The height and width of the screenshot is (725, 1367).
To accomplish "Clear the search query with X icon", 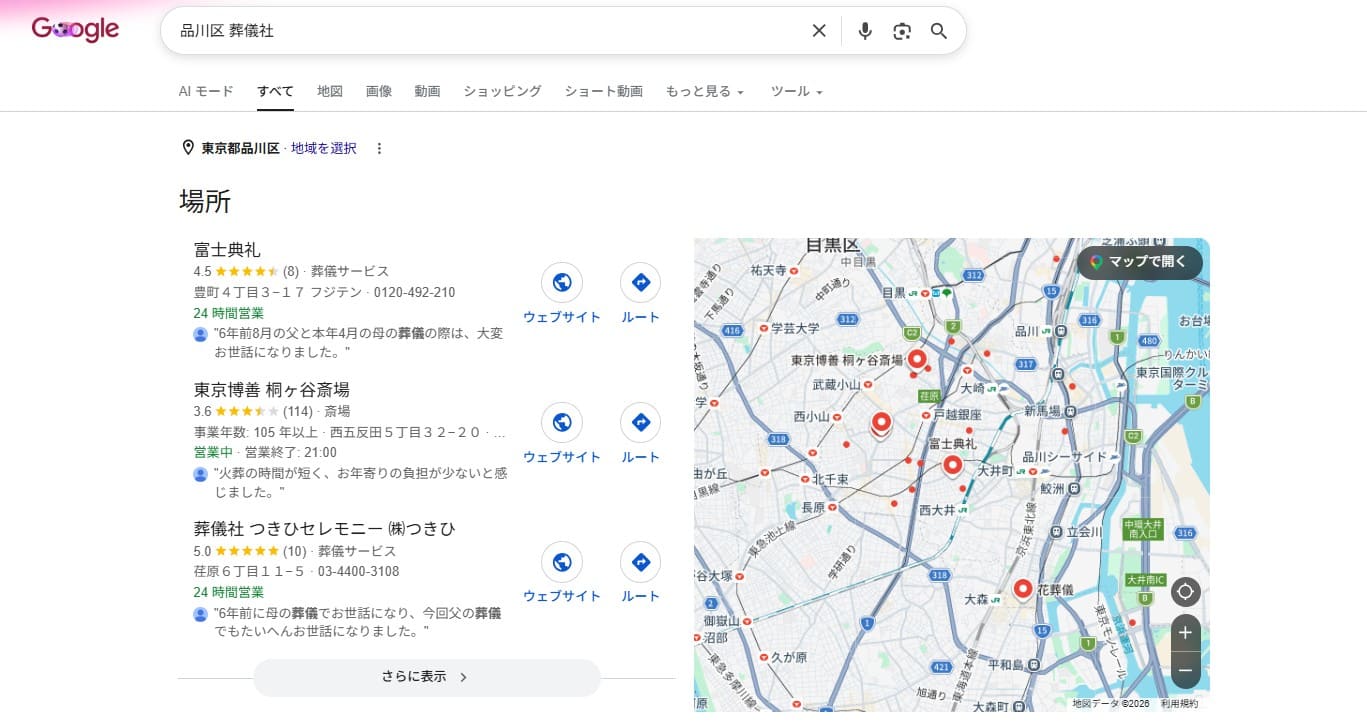I will click(819, 31).
